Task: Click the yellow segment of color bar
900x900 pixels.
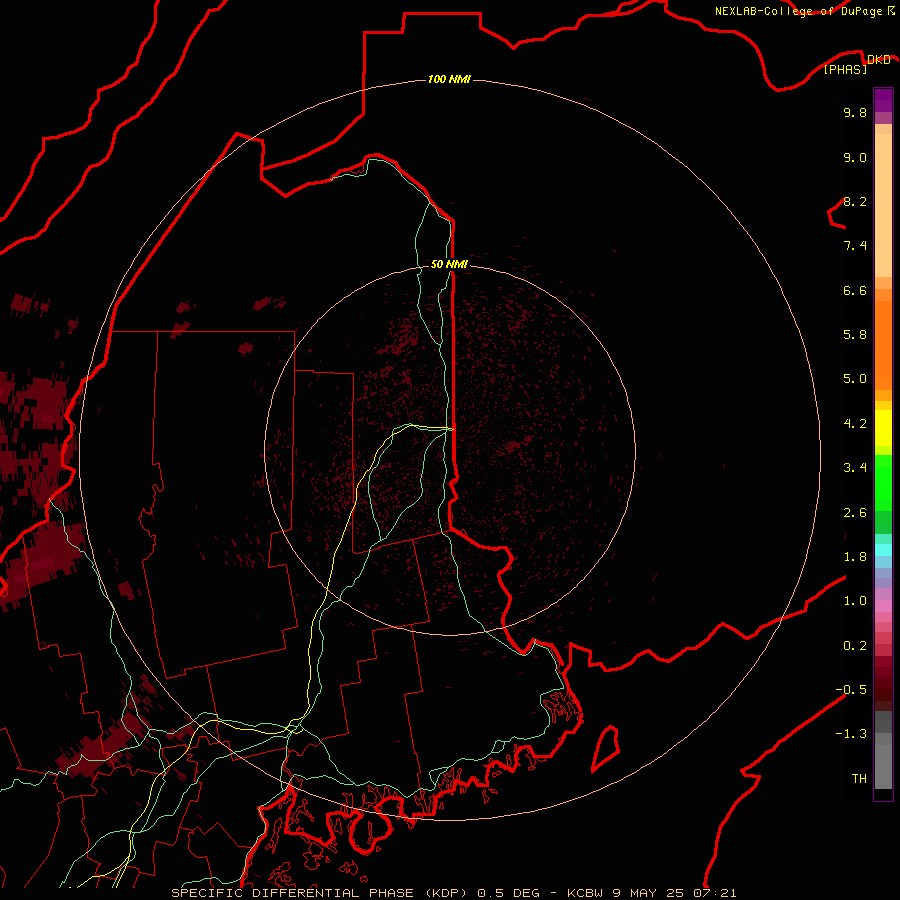Action: point(883,428)
